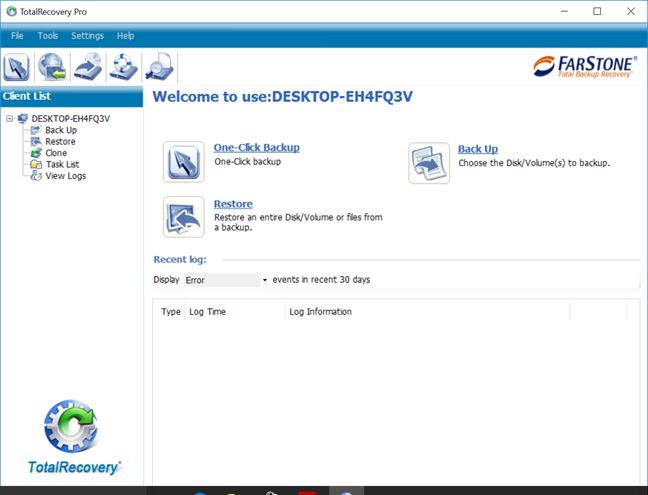
Task: Click the TotalRecovery gear logo
Action: pyautogui.click(x=71, y=426)
